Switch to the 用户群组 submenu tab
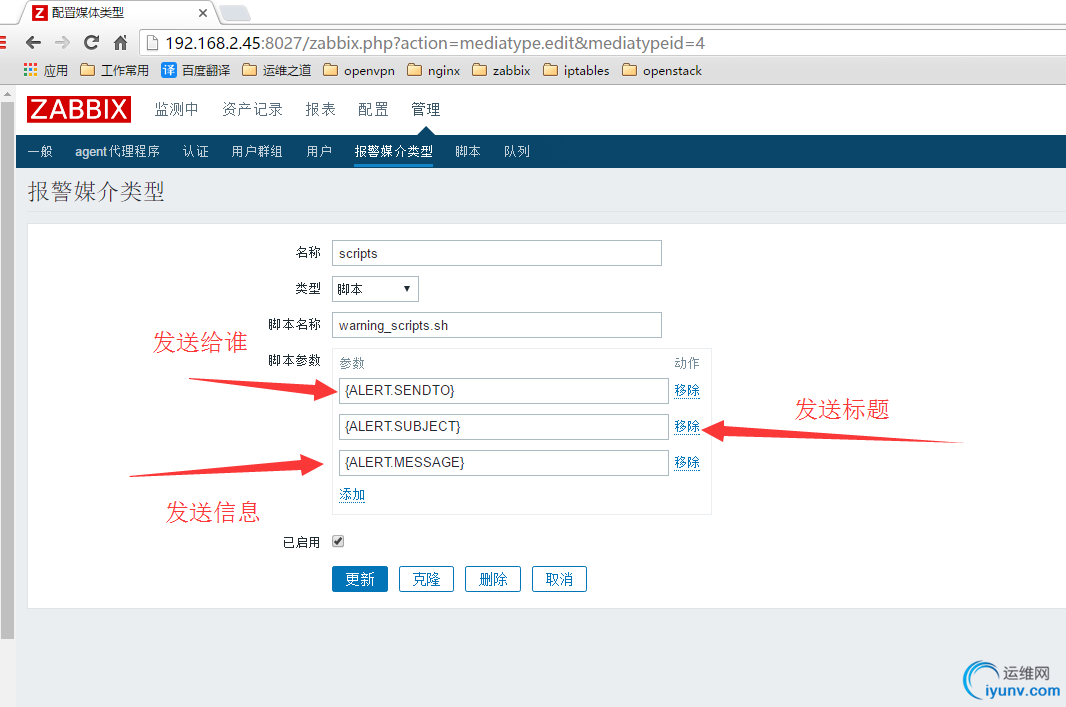This screenshot has width=1066, height=707. pyautogui.click(x=257, y=151)
